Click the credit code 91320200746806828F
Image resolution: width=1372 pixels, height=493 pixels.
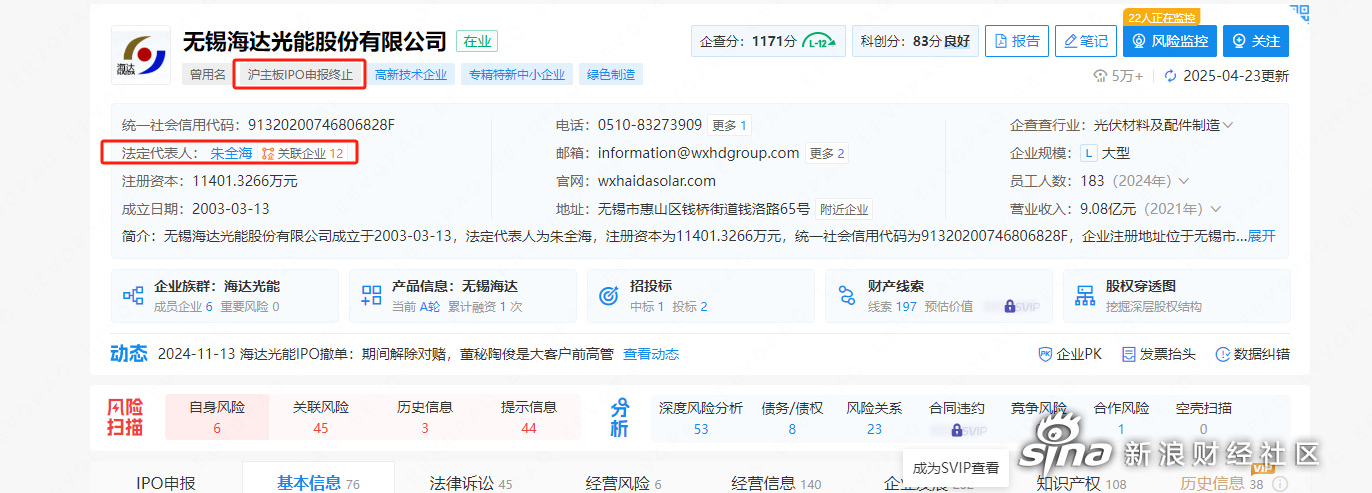(321, 125)
